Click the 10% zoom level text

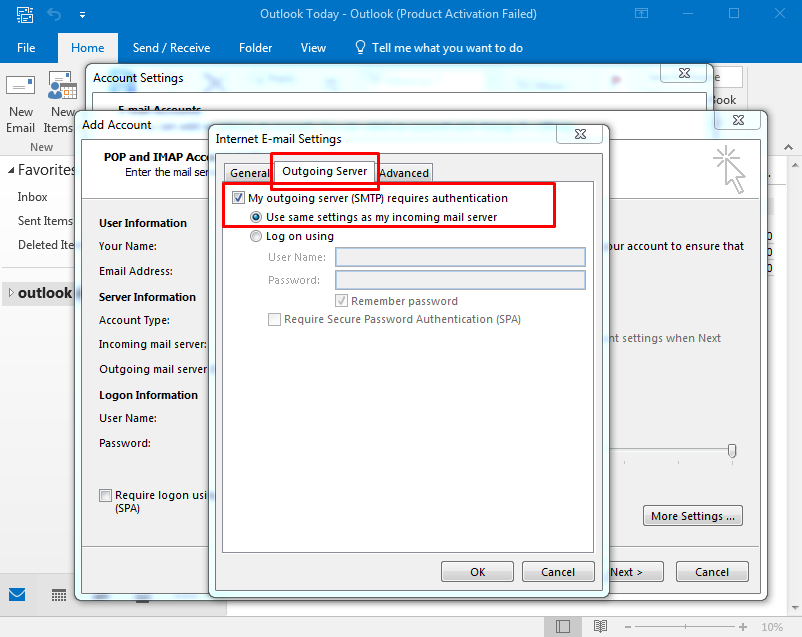coord(772,627)
